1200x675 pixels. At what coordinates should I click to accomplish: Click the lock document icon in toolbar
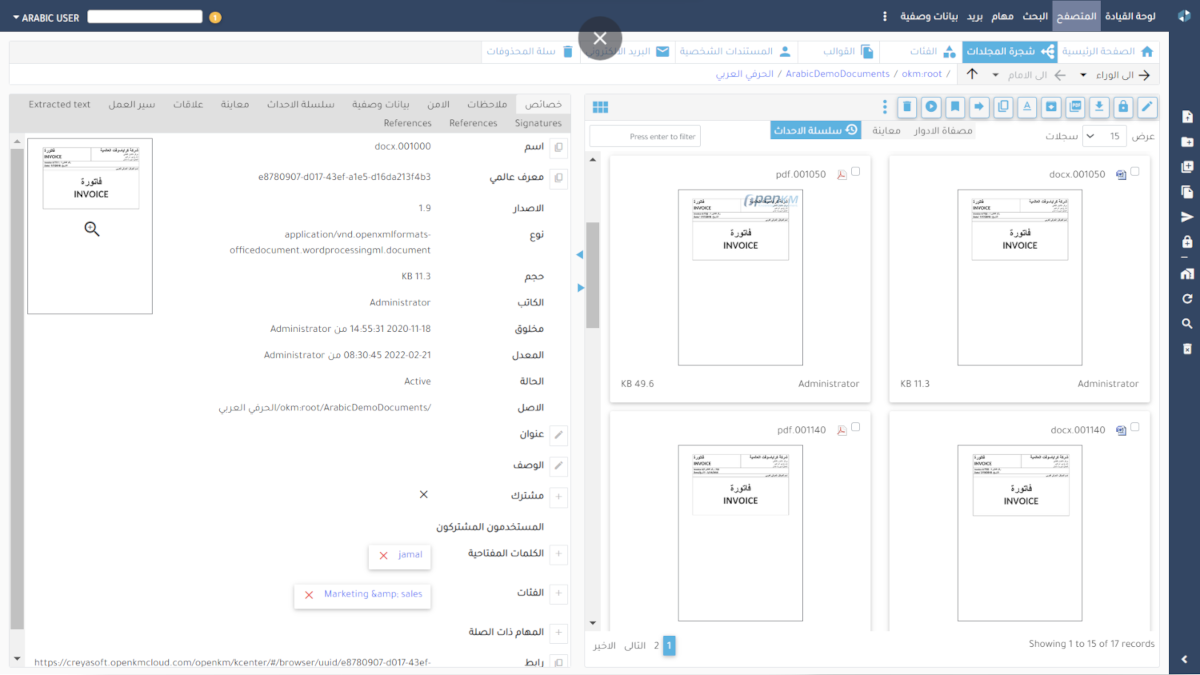[x=1123, y=107]
